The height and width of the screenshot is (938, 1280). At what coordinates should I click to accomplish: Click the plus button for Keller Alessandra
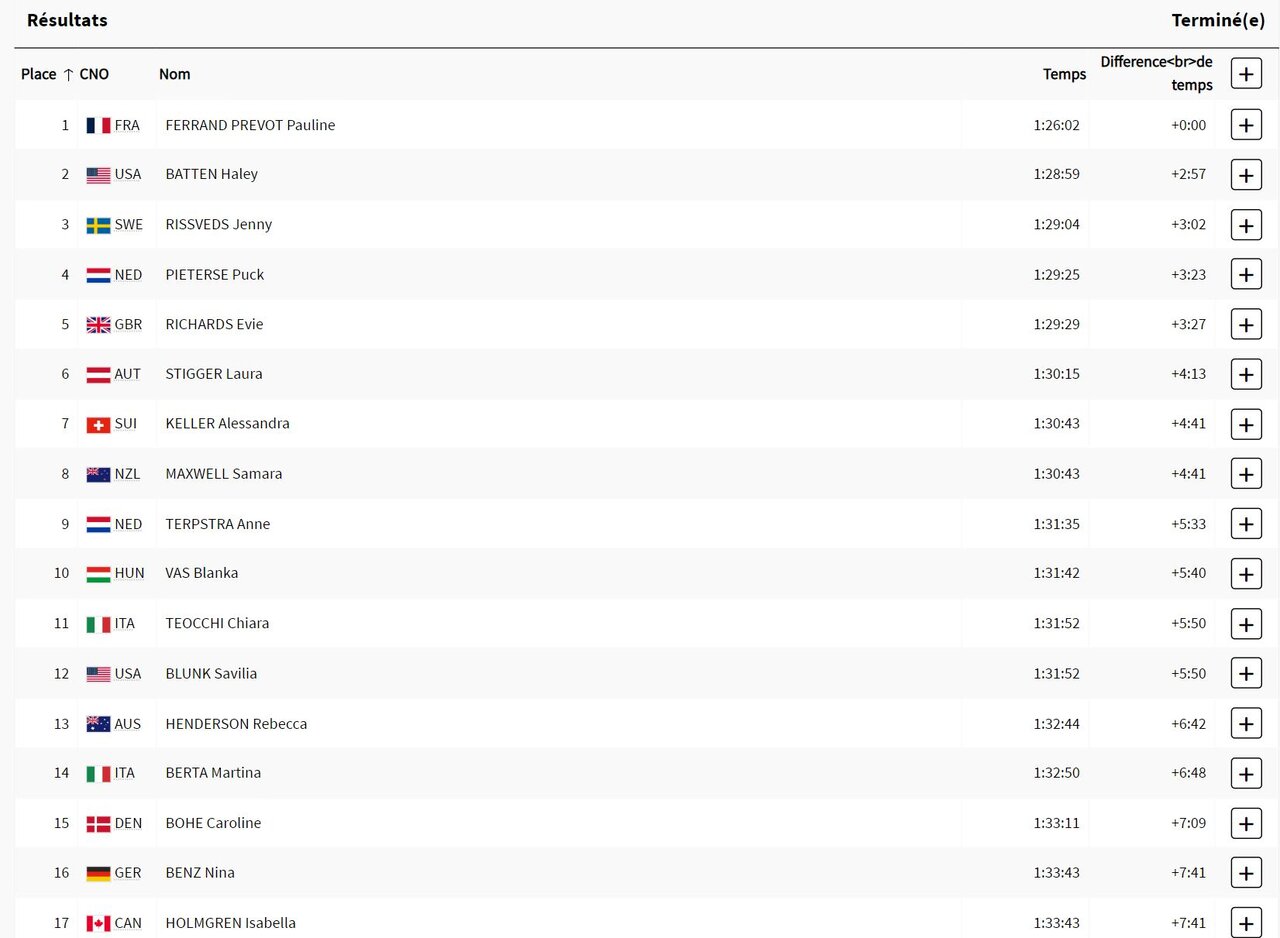(x=1245, y=424)
